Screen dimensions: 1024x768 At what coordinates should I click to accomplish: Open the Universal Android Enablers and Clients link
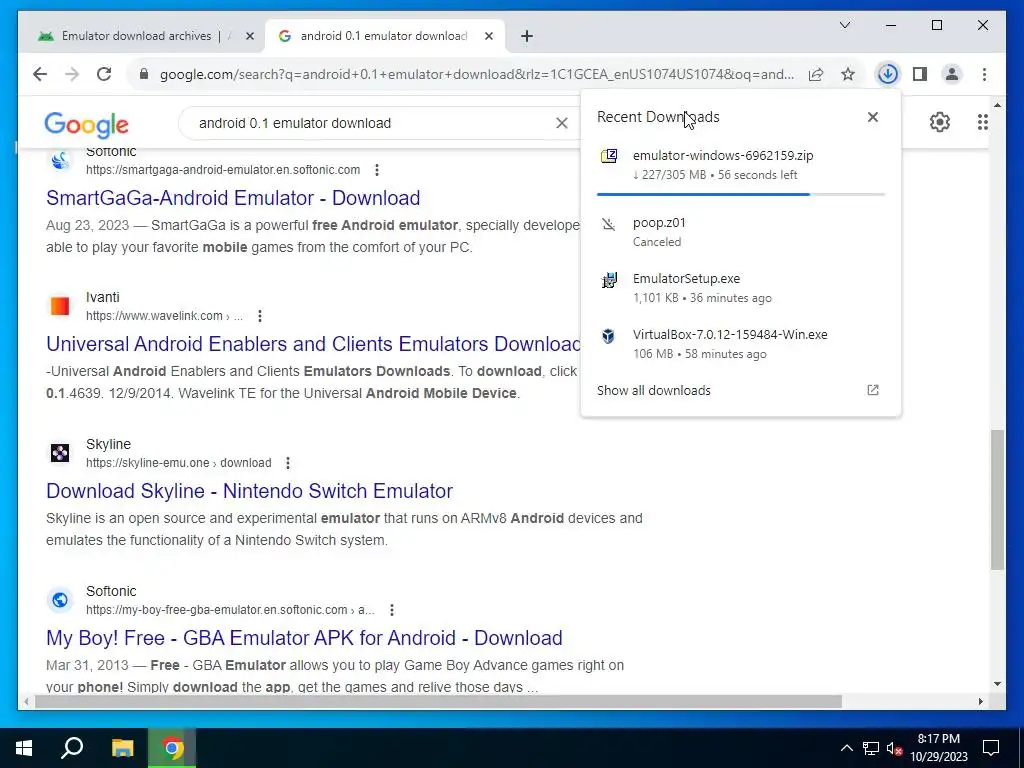coord(313,344)
